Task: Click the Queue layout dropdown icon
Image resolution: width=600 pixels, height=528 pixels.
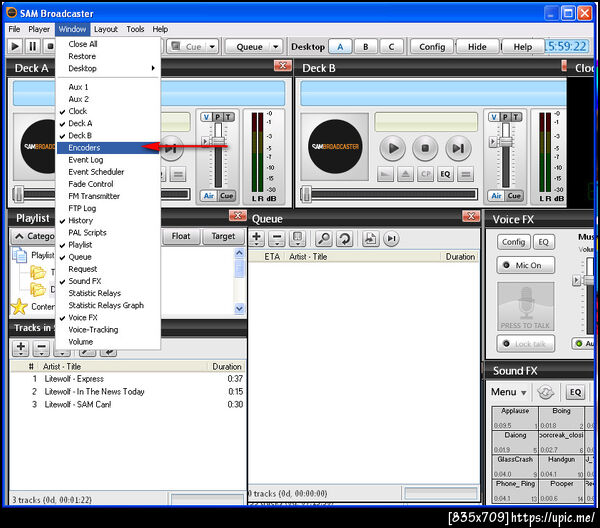Action: click(298, 238)
